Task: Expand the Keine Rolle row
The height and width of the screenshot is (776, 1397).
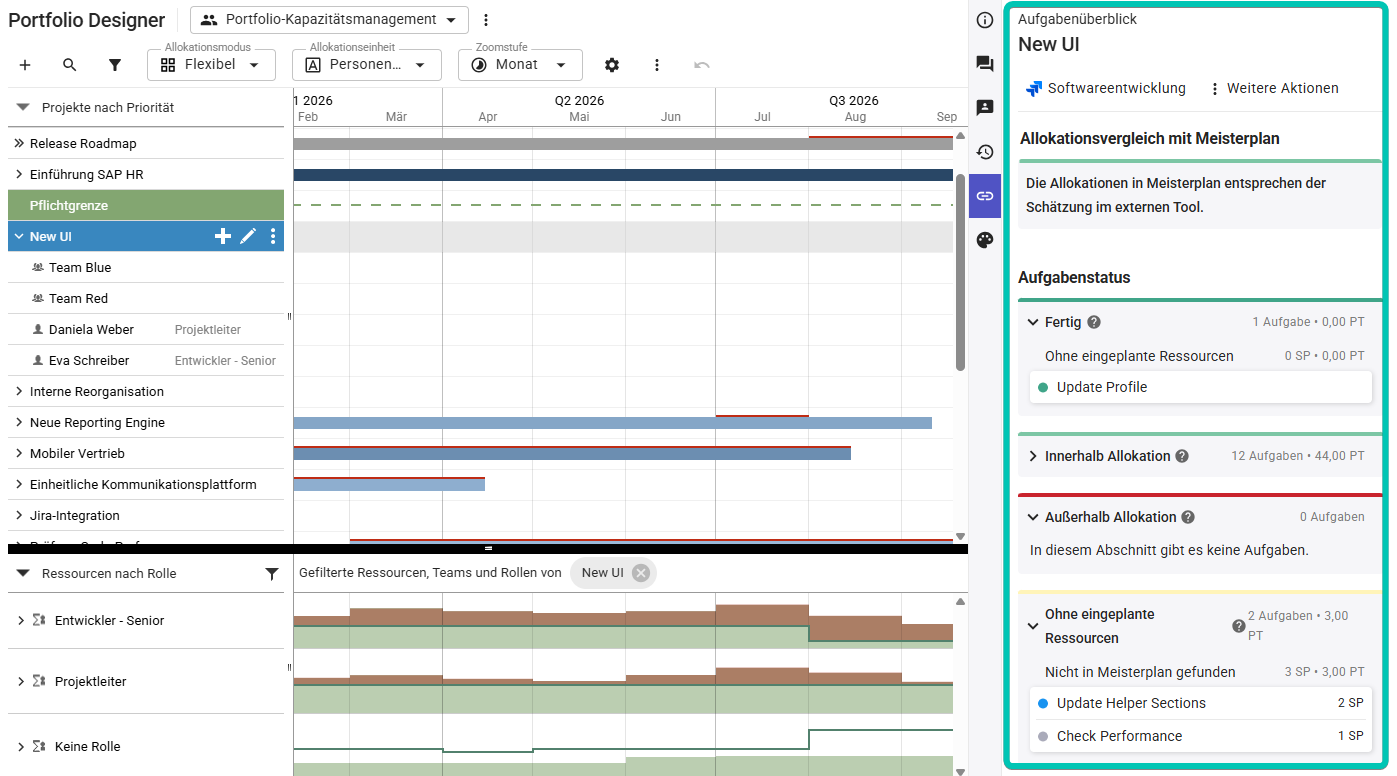Action: tap(21, 747)
